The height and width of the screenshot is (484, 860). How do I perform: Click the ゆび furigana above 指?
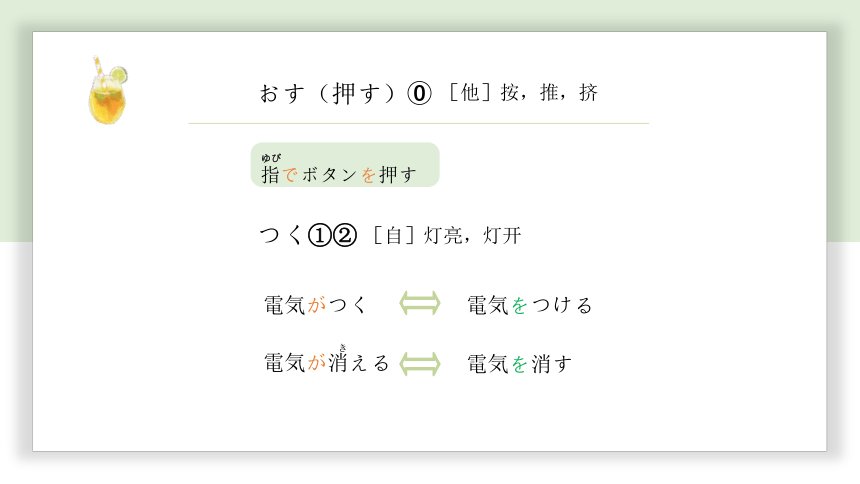(271, 158)
